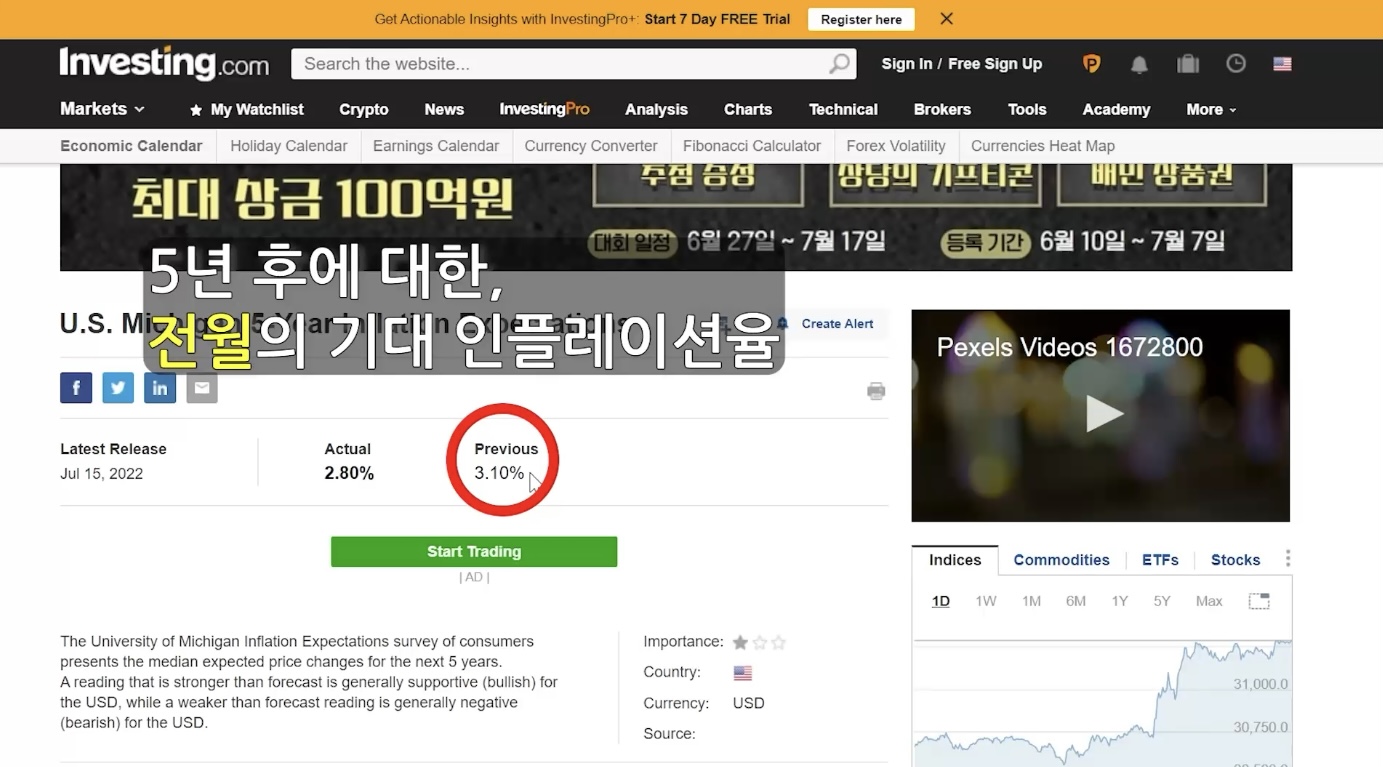
Task: Open the Academy menu
Action: (x=1116, y=109)
